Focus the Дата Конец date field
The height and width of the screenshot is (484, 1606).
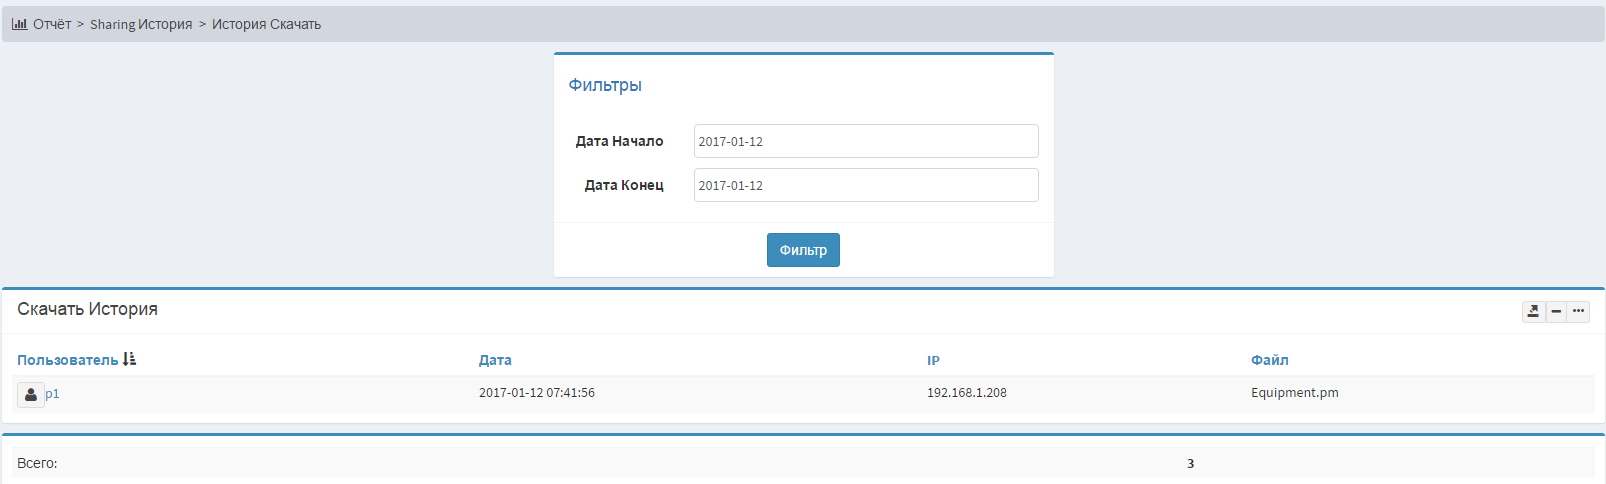point(866,185)
